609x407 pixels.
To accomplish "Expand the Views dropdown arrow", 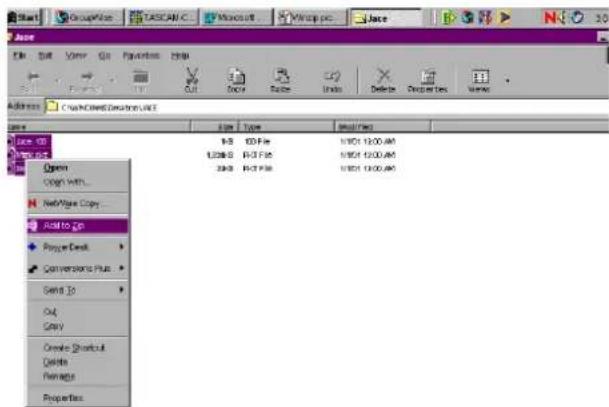I will tap(507, 81).
